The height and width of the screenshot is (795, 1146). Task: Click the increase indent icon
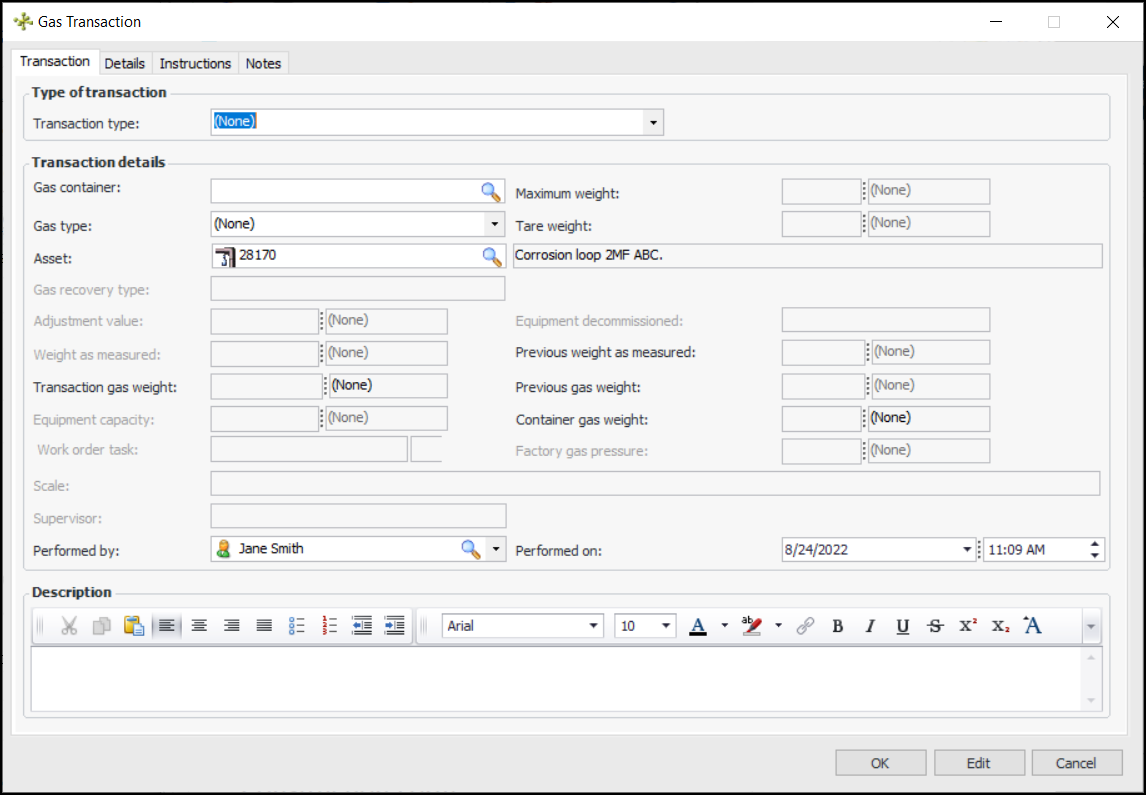point(395,626)
